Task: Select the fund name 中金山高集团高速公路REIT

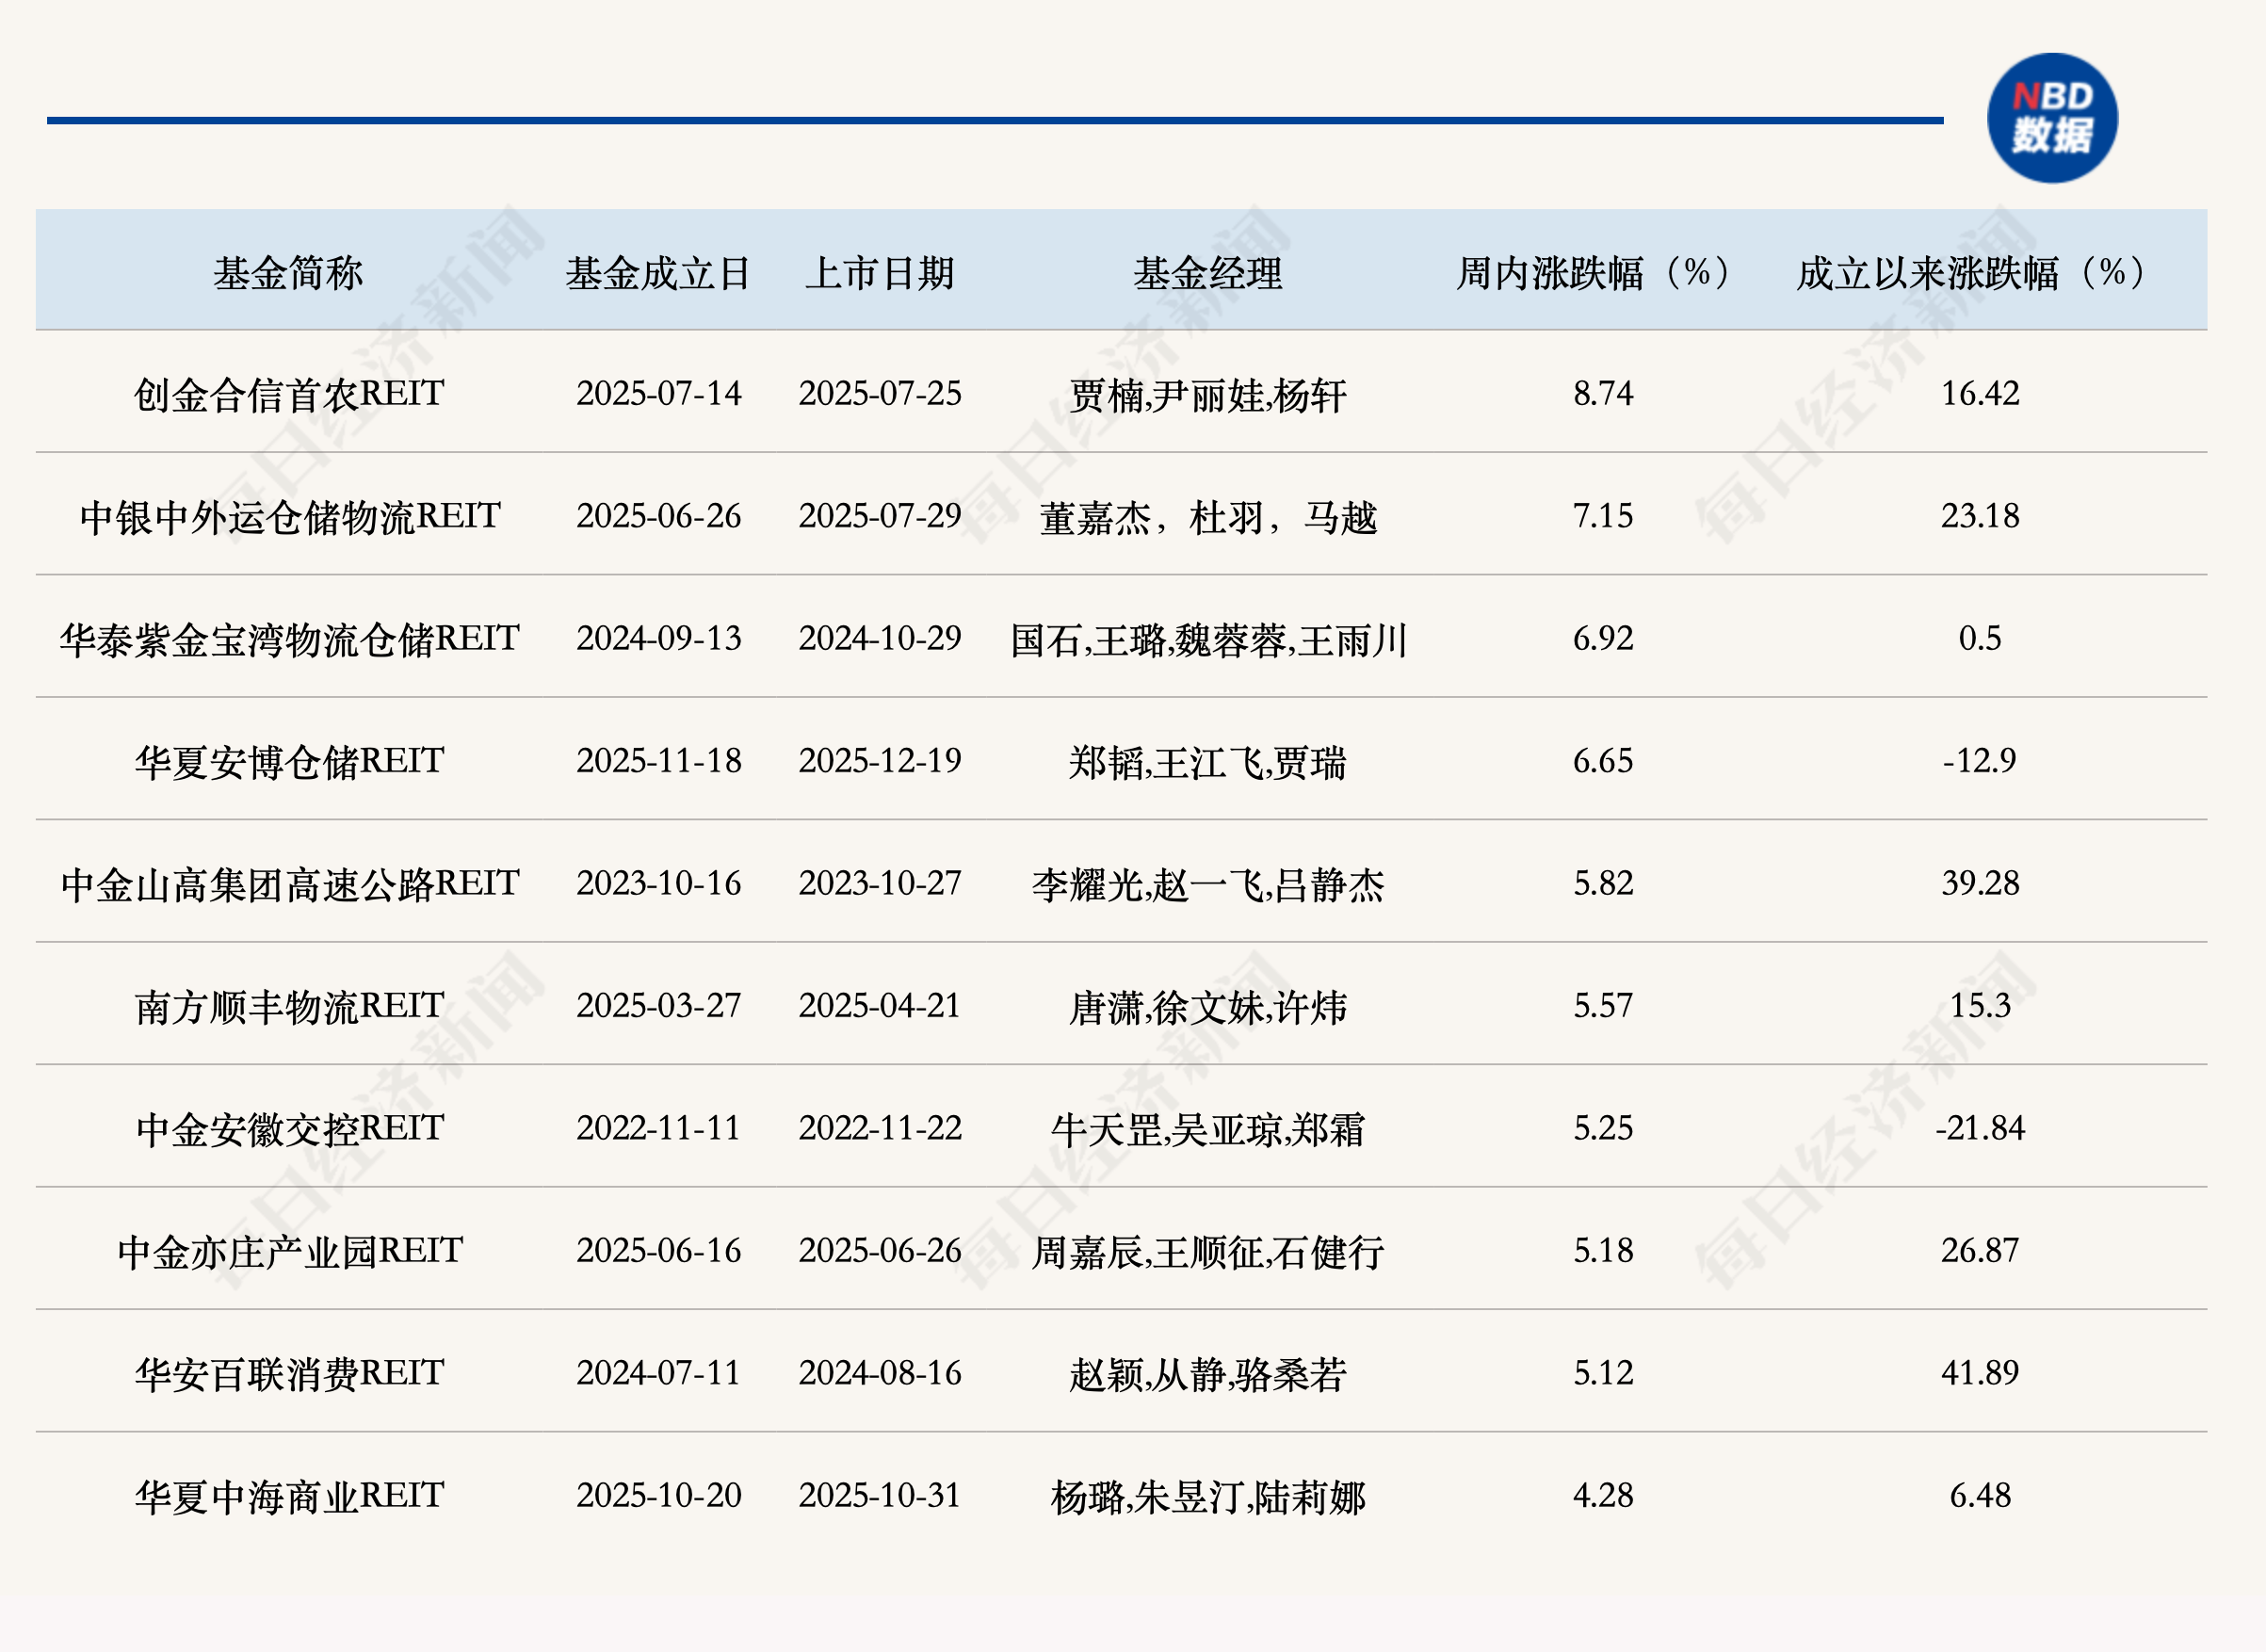Action: point(290,884)
